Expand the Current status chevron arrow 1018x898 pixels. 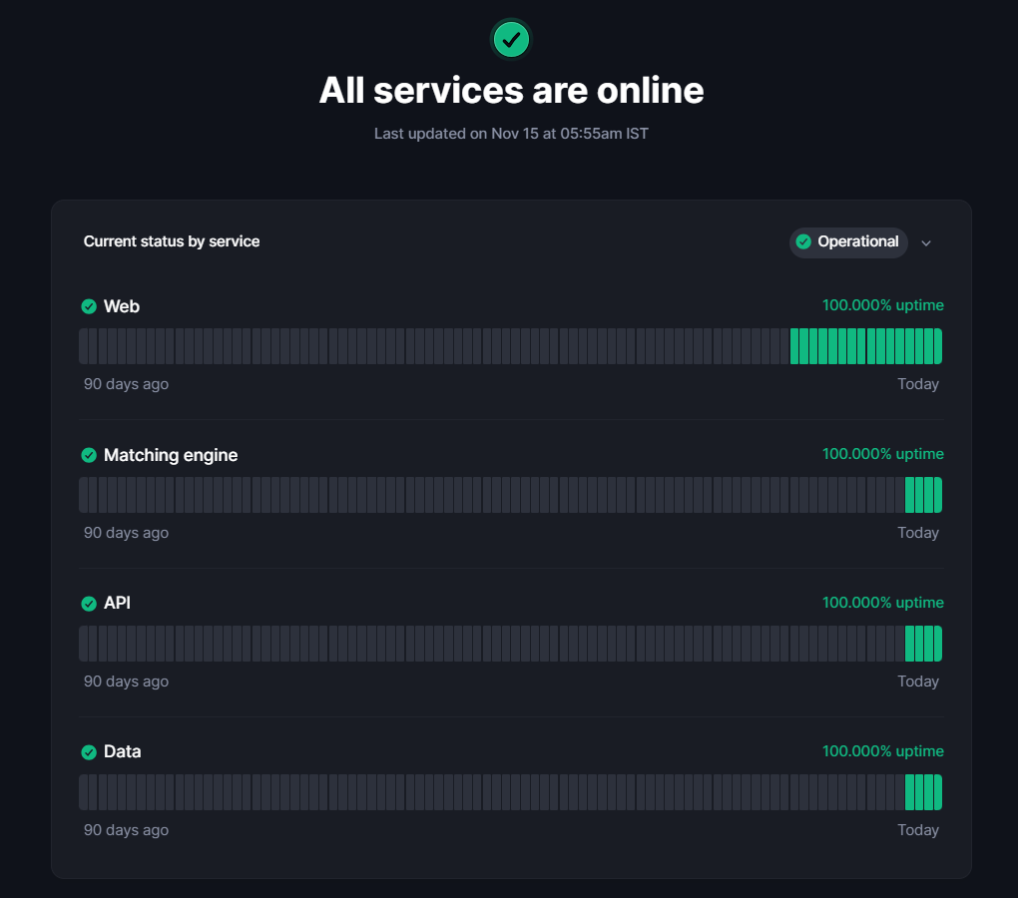tap(926, 243)
